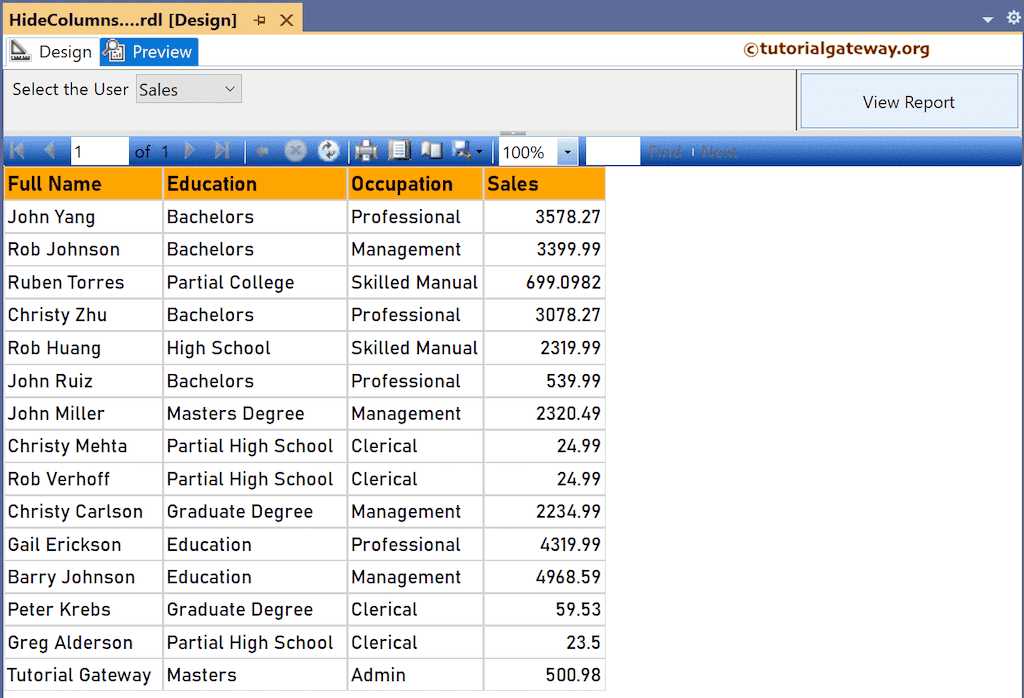Jump to the last page using arrow icon
Screen dimensions: 1024x698
(x=222, y=150)
